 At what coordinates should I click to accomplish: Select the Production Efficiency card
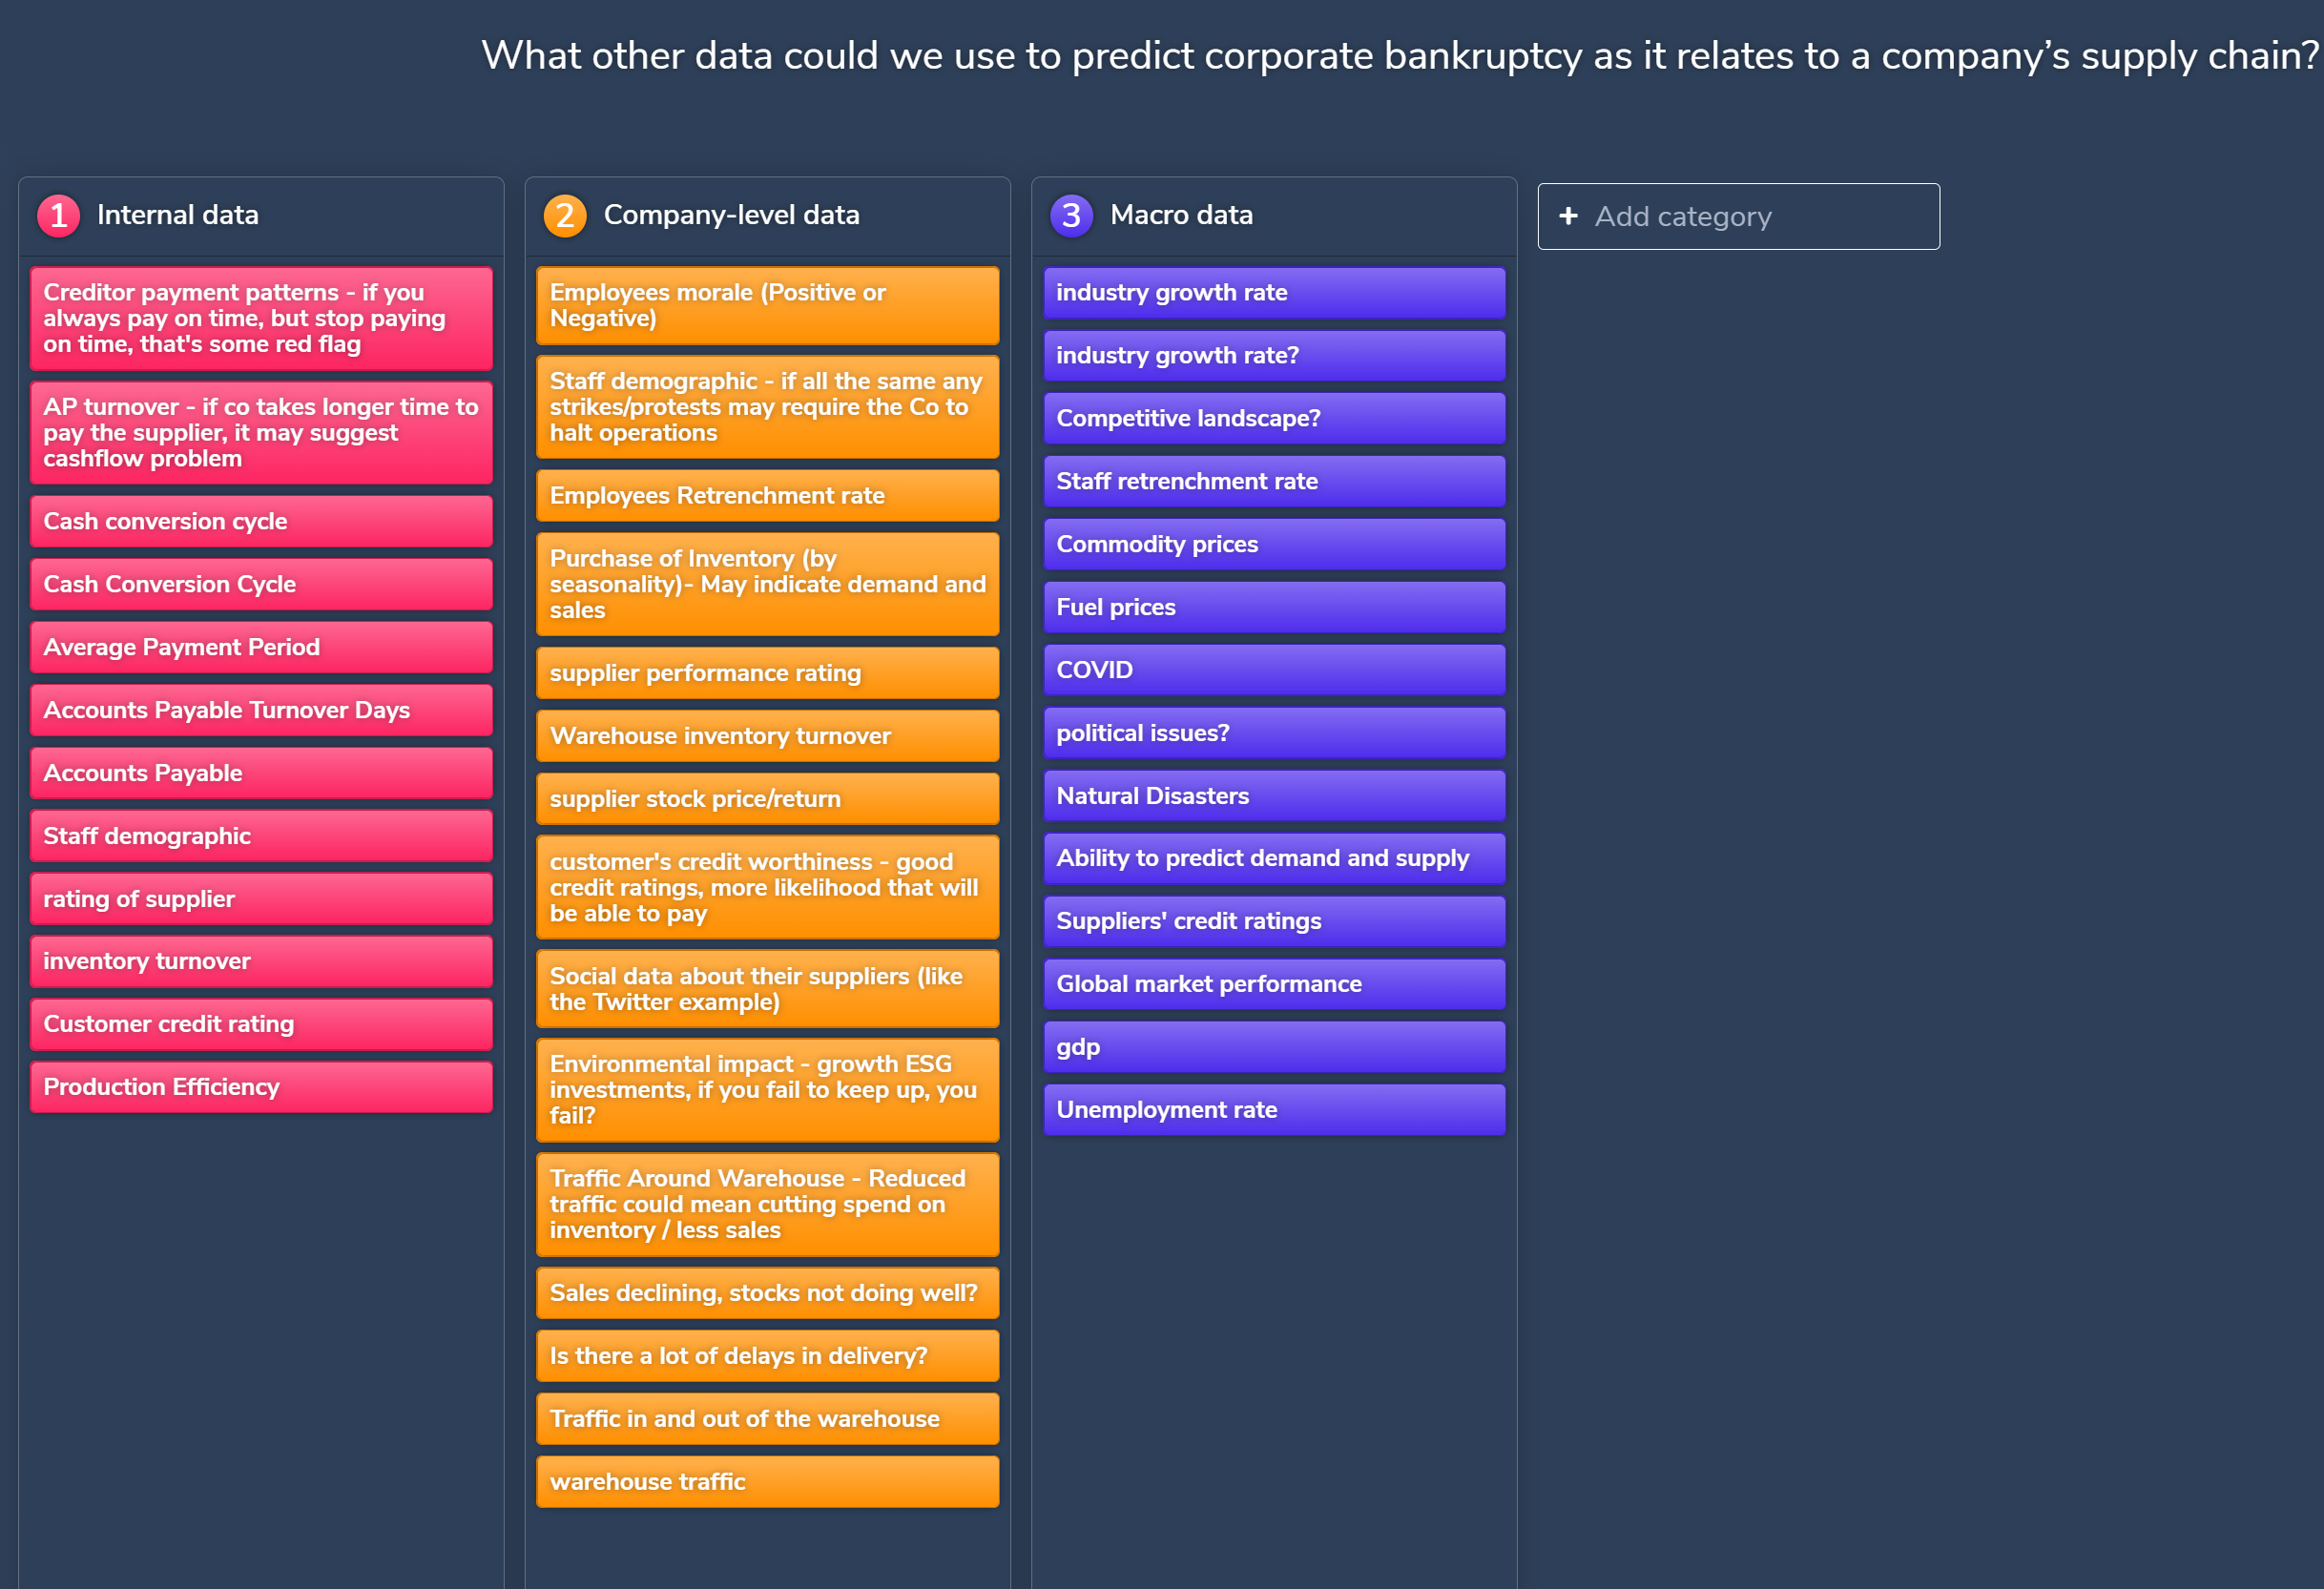pyautogui.click(x=261, y=1087)
